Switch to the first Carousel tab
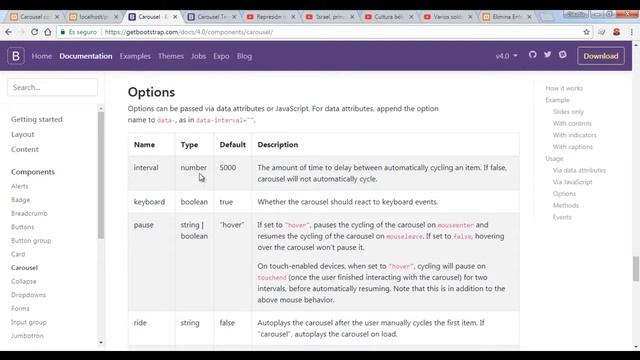 pyautogui.click(x=35, y=17)
